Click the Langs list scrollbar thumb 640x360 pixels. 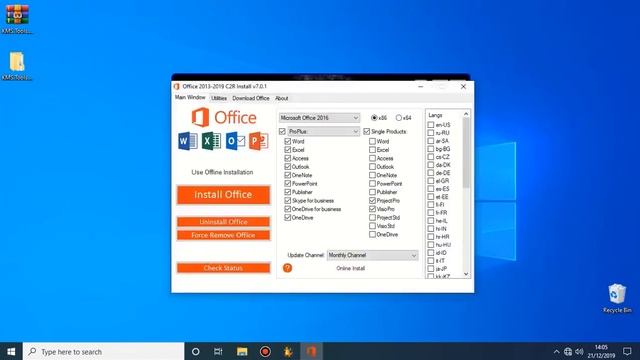click(466, 153)
